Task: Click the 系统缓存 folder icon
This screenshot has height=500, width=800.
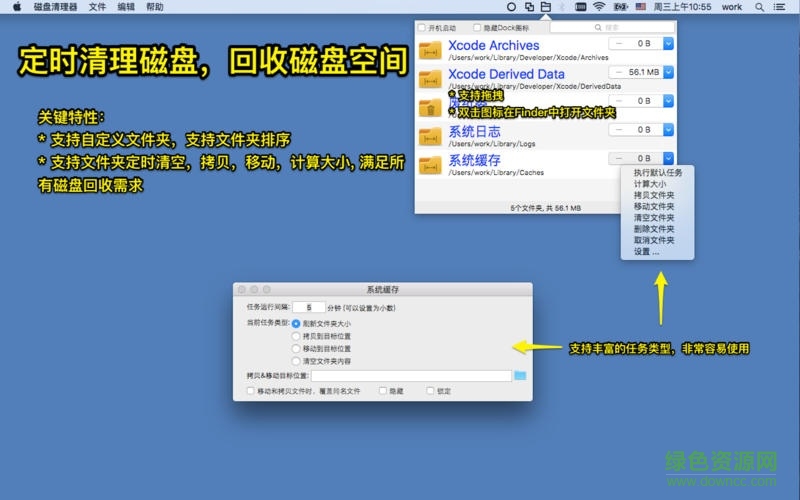Action: (x=431, y=165)
